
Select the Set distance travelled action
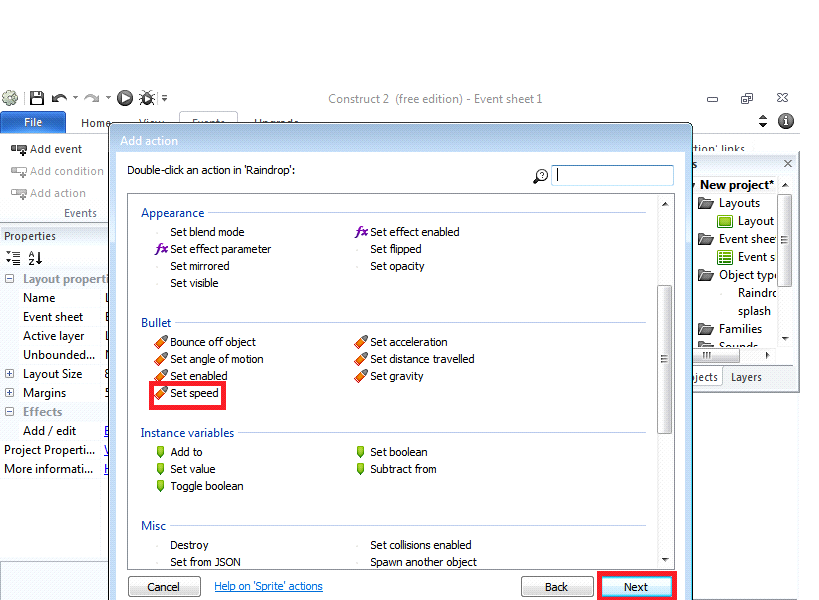coord(414,359)
